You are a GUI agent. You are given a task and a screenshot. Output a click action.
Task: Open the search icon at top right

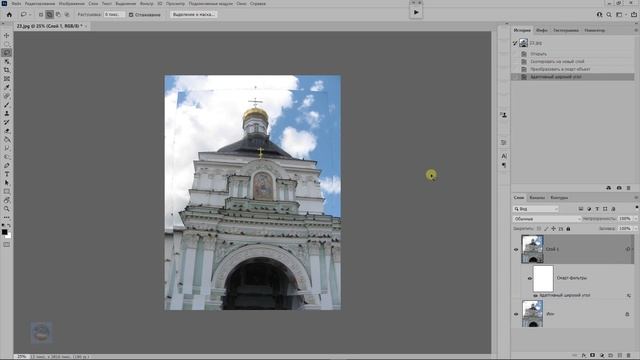pos(609,14)
